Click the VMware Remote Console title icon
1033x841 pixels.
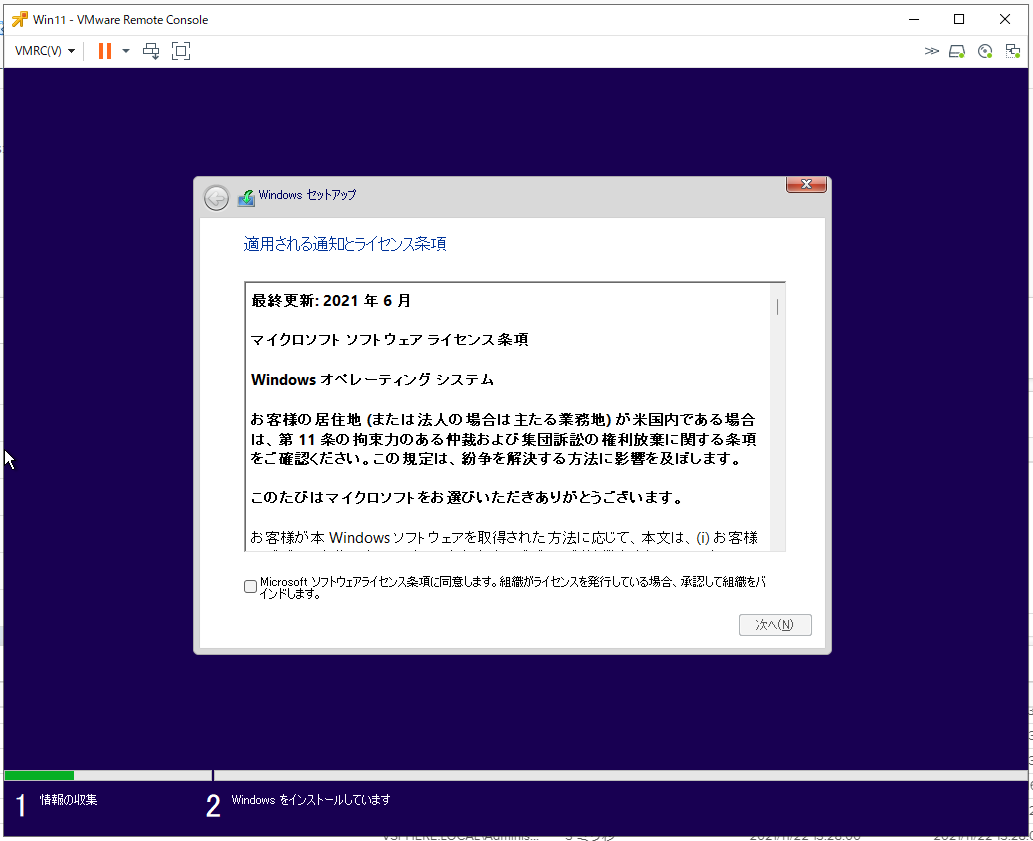[19, 19]
